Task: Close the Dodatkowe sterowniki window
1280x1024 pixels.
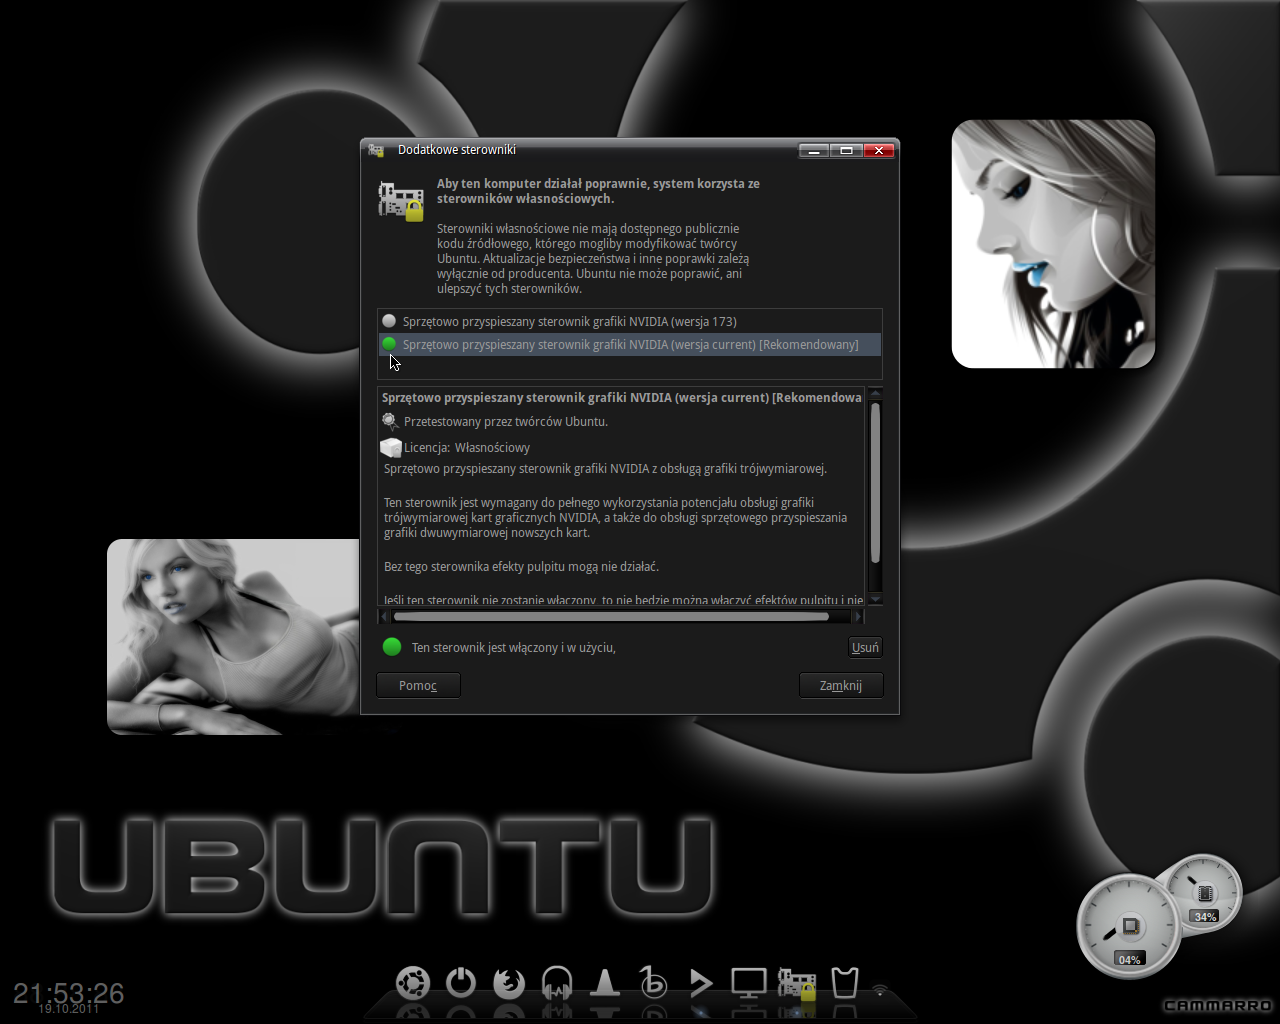Action: tap(879, 151)
